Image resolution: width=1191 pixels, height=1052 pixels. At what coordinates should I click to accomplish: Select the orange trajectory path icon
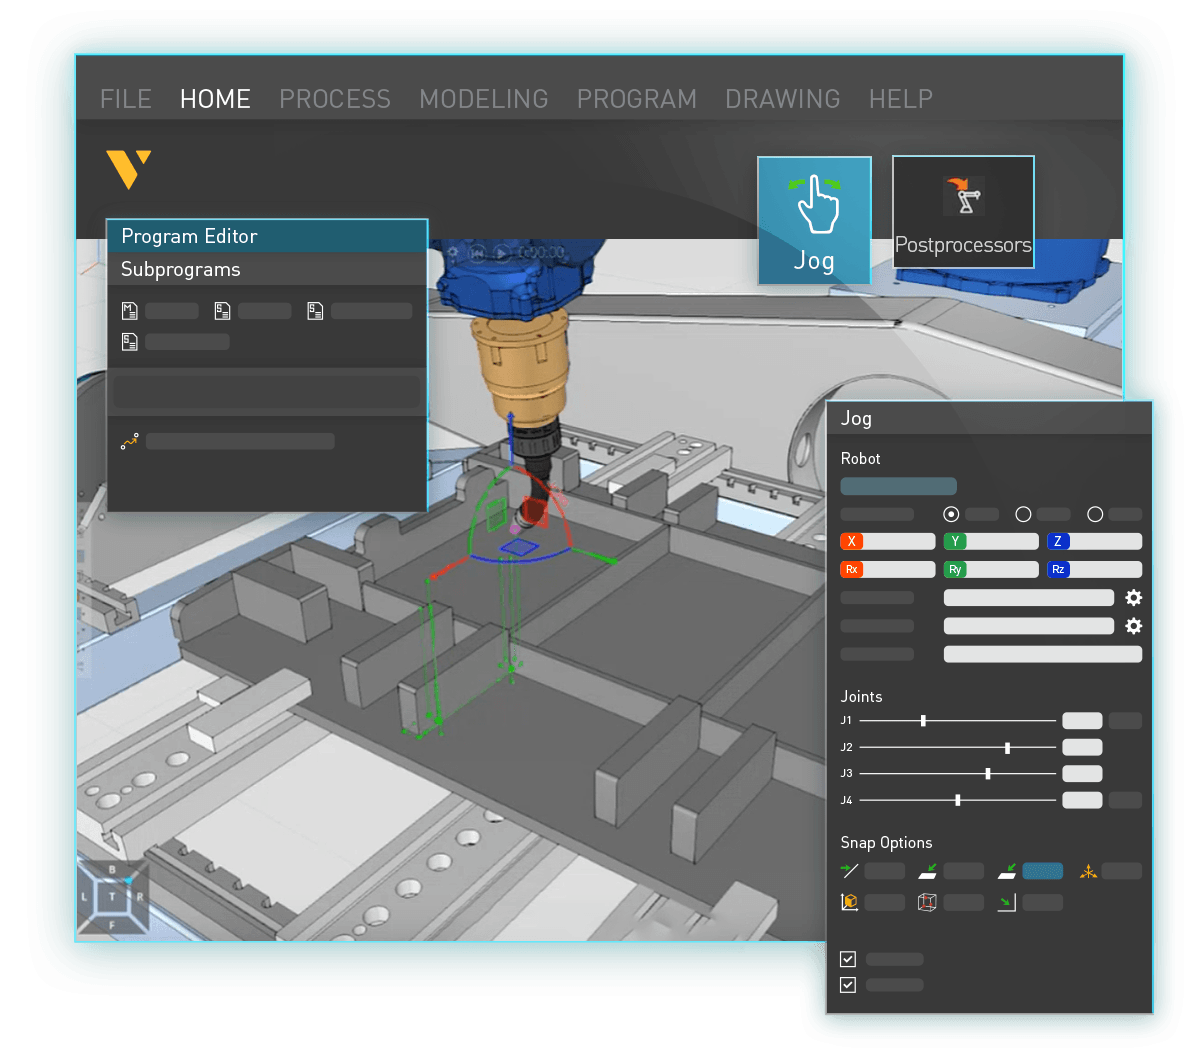click(x=130, y=440)
